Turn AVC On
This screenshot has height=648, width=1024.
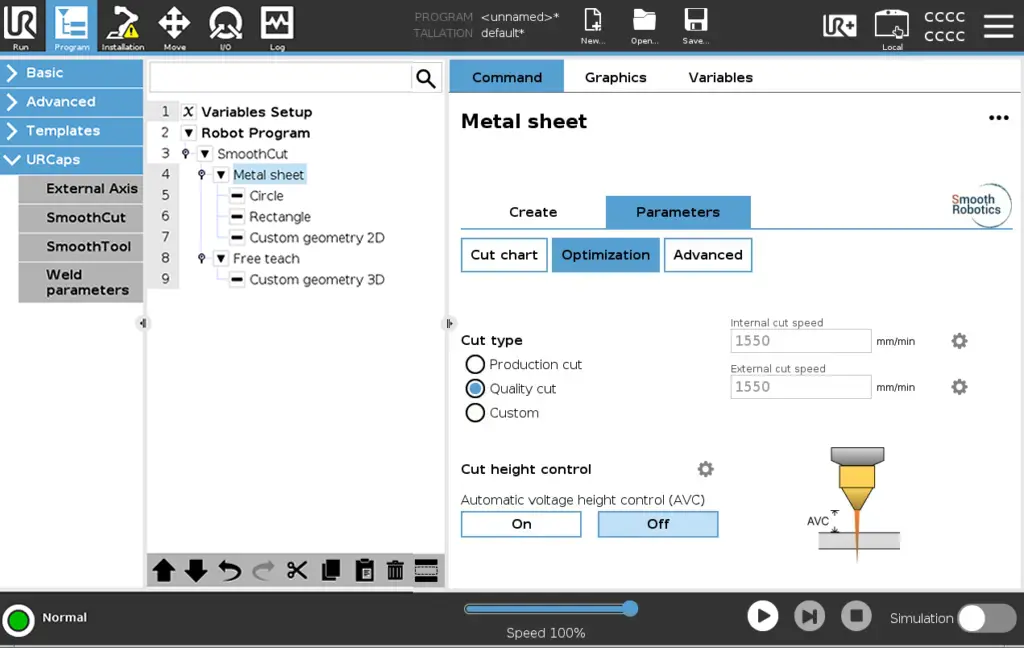521,524
